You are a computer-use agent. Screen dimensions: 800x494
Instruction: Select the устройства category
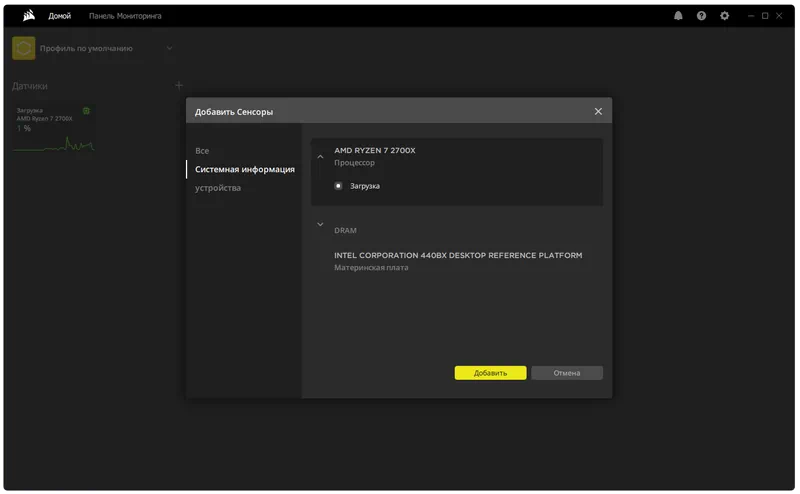pos(218,188)
